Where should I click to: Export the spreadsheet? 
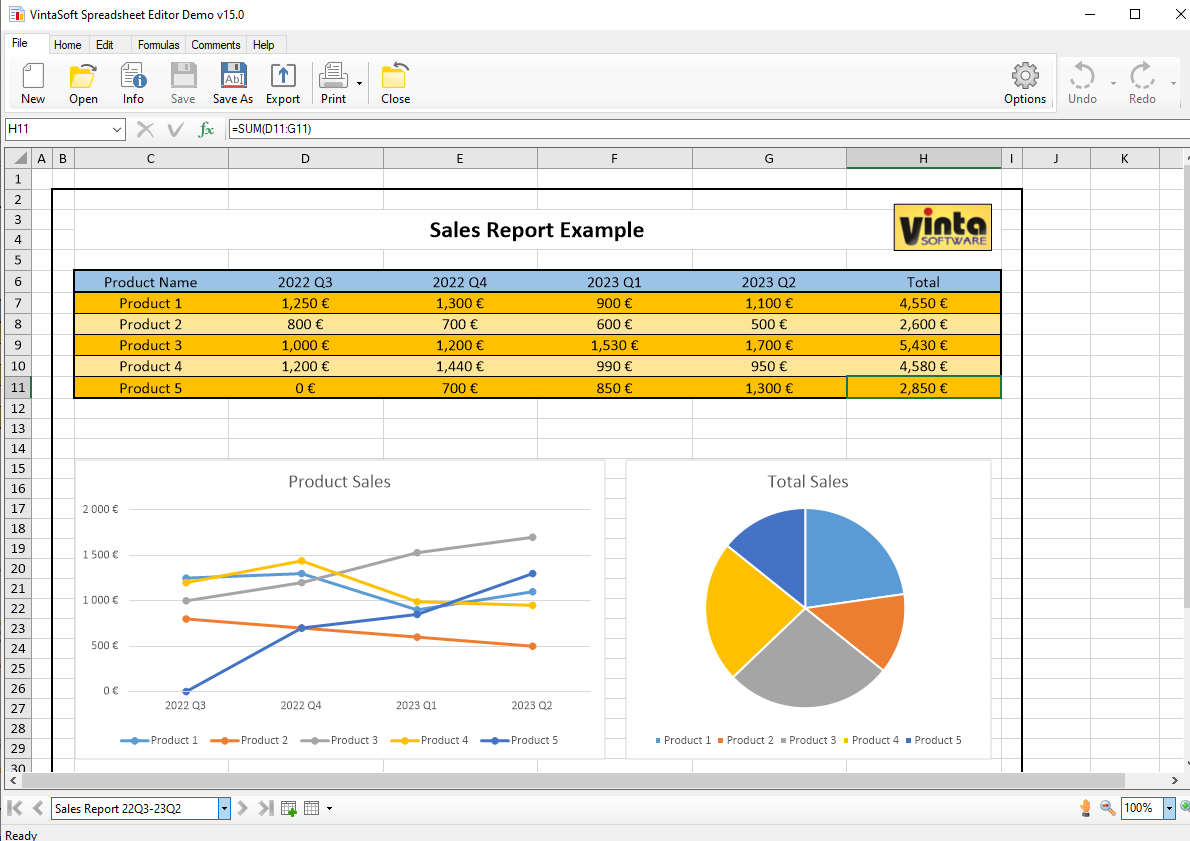click(x=283, y=83)
